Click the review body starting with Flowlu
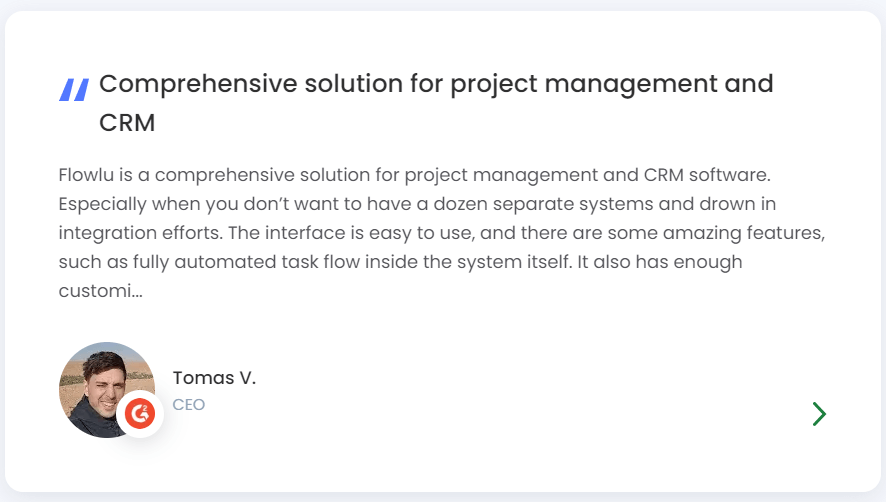The image size is (886, 502). (x=442, y=232)
